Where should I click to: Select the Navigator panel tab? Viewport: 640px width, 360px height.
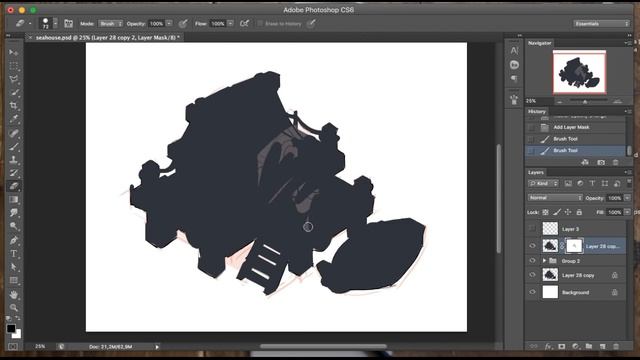(x=539, y=43)
